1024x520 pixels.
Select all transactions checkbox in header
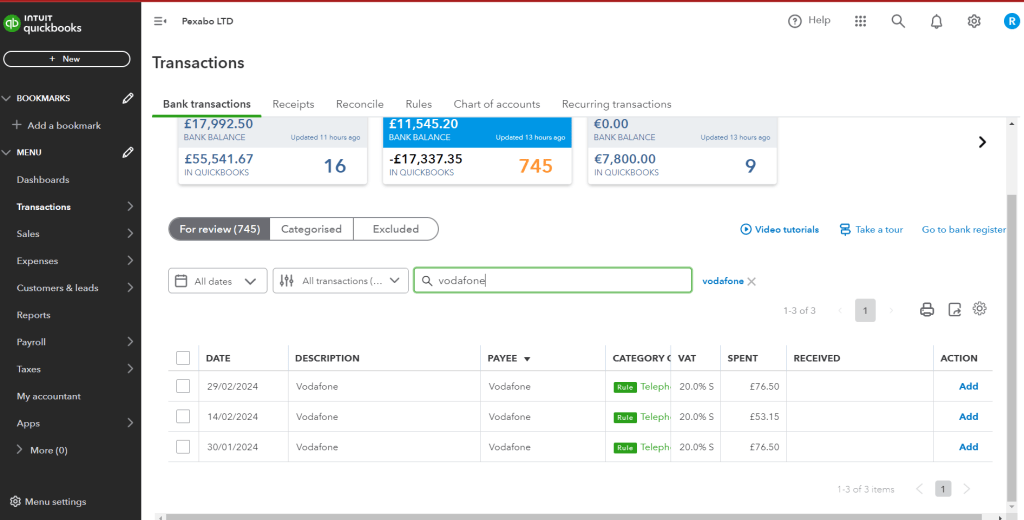(183, 358)
